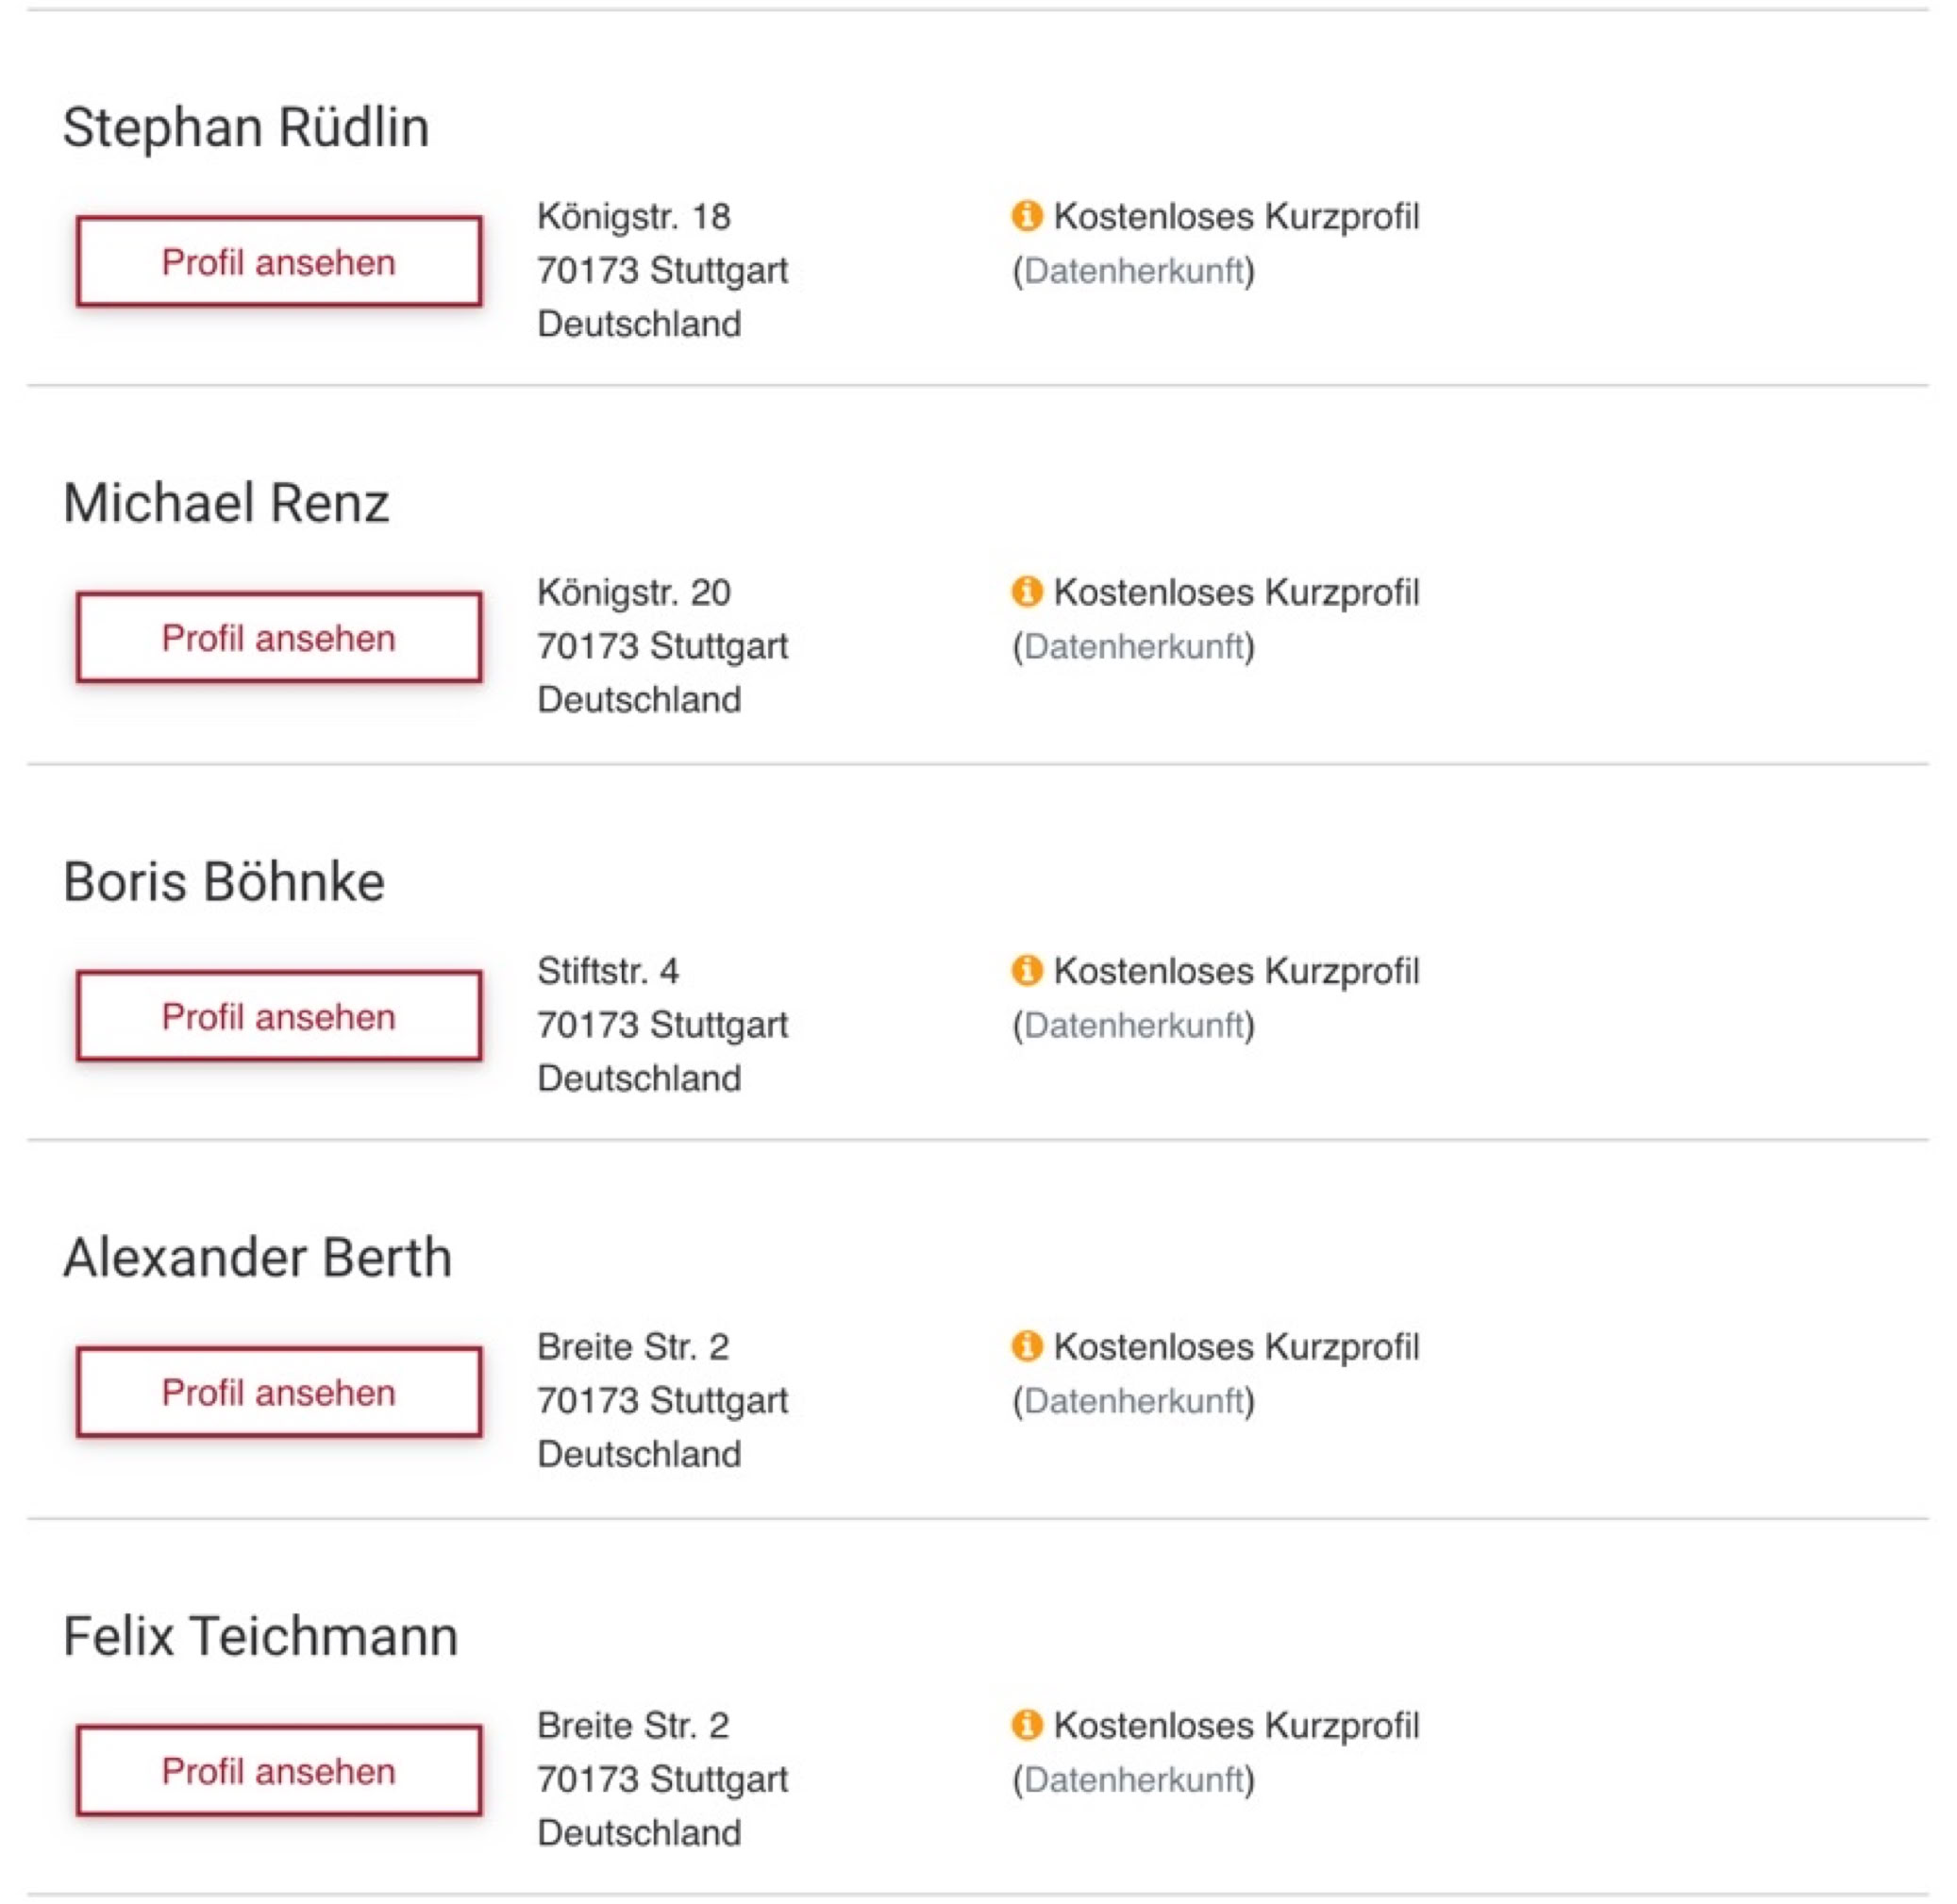
Task: Click Profil ansehen under Alexander Berth
Action: pos(279,1393)
